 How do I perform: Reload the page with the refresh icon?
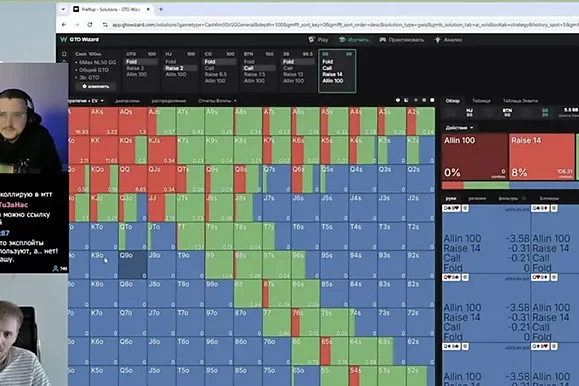point(90,25)
